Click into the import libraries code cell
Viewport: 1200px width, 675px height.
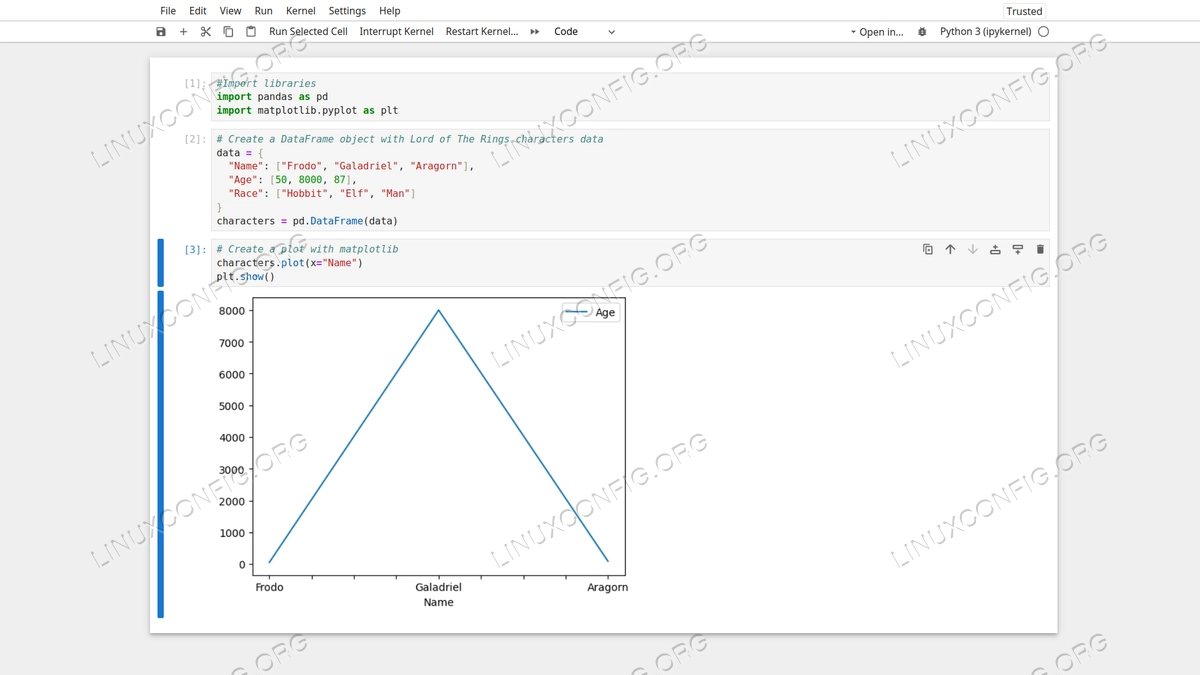(x=630, y=97)
